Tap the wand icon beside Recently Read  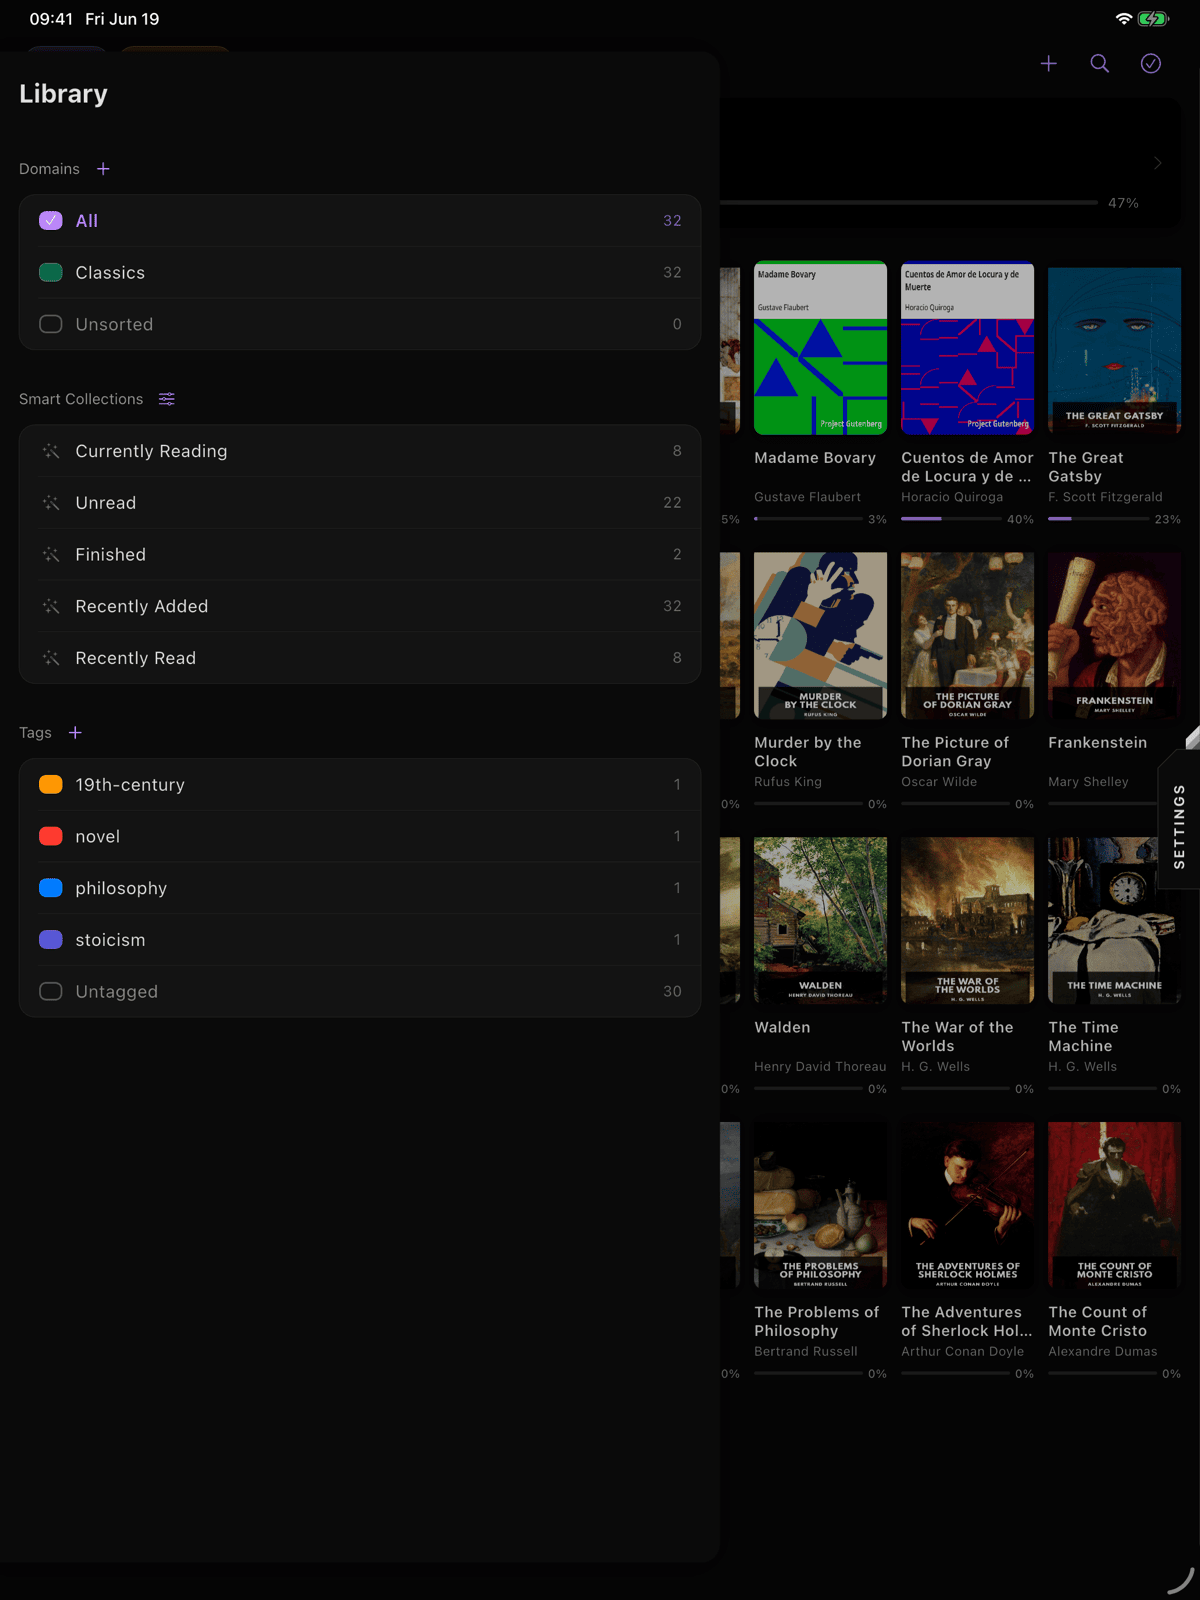click(51, 658)
